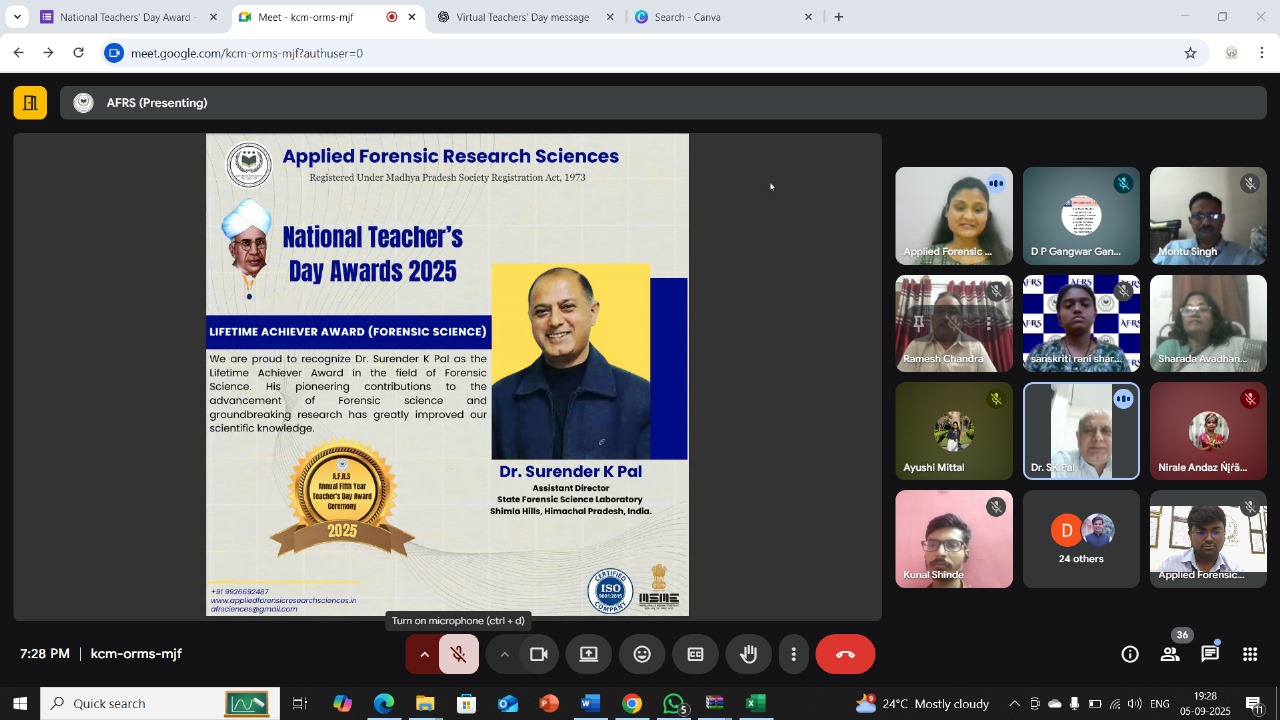Launch Copilot from the taskbar
1280x720 pixels.
click(x=342, y=704)
